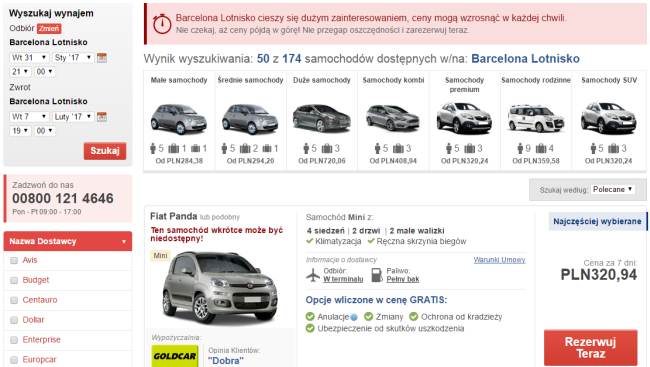Click the Samochody kombi car image
The width and height of the screenshot is (650, 367).
click(x=393, y=118)
